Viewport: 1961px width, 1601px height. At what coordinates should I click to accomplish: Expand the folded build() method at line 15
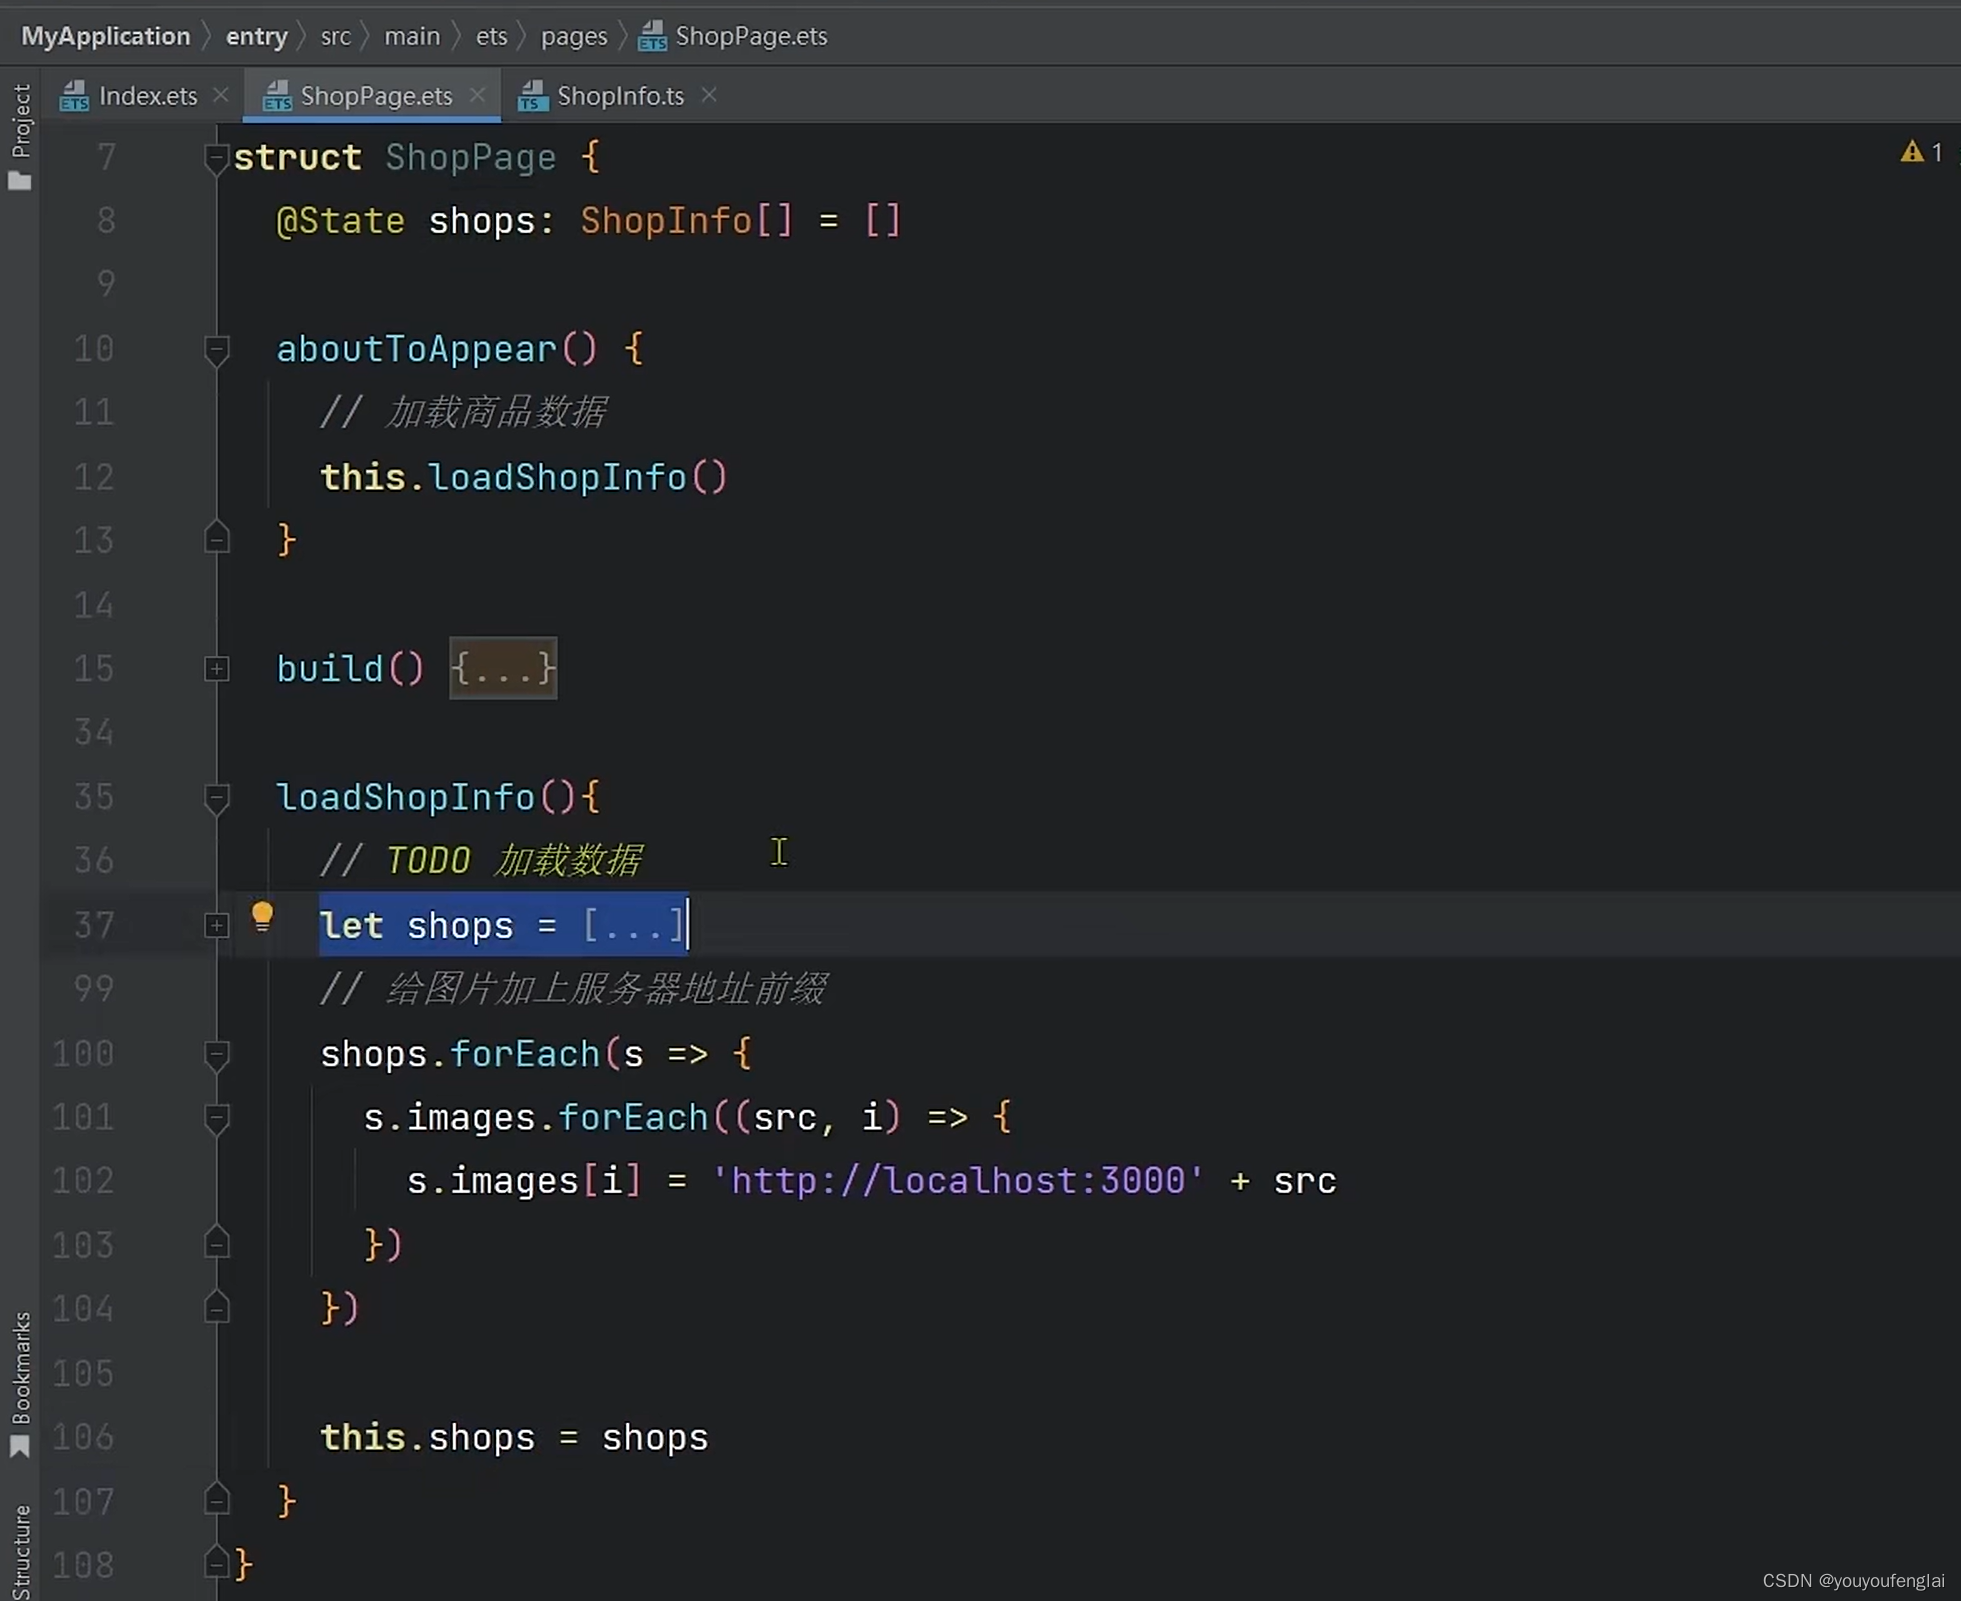[x=216, y=669]
